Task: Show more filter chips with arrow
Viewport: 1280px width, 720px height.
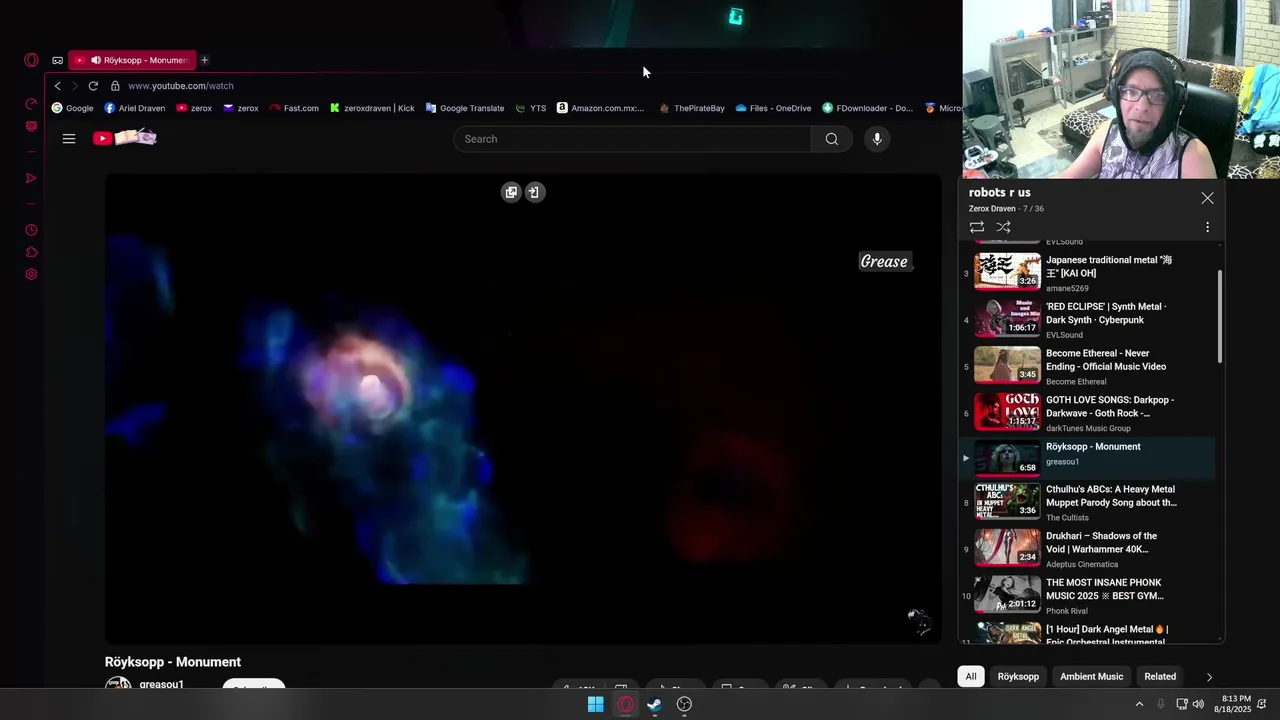Action: tap(1209, 677)
